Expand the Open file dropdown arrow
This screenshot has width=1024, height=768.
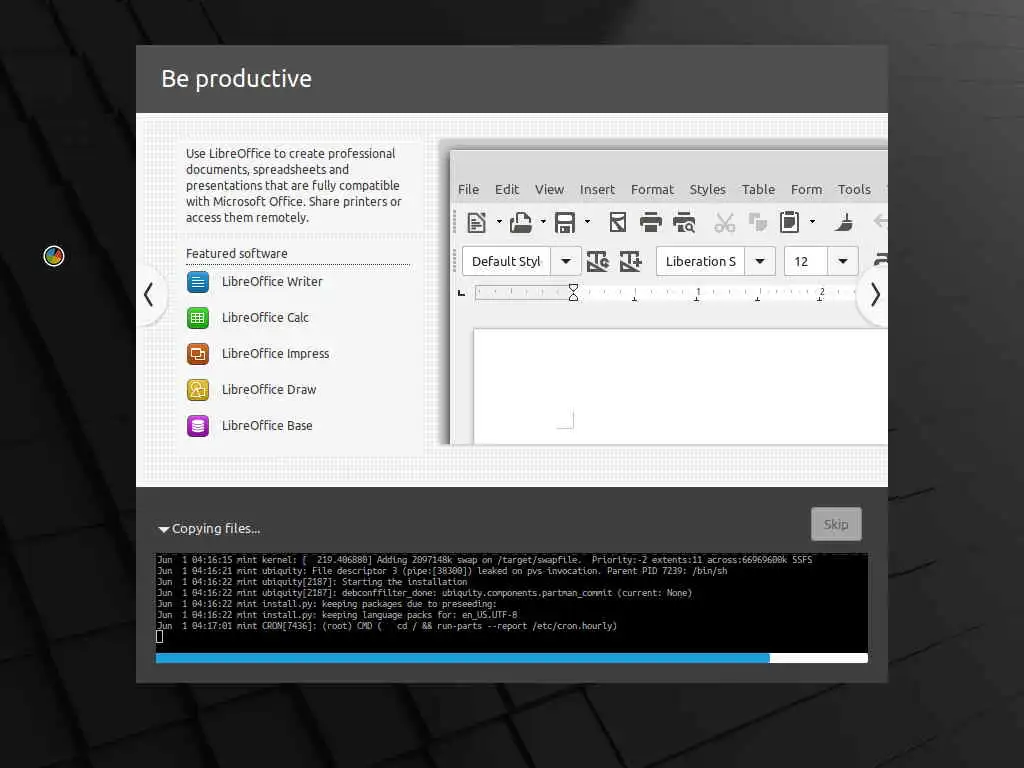tap(543, 222)
